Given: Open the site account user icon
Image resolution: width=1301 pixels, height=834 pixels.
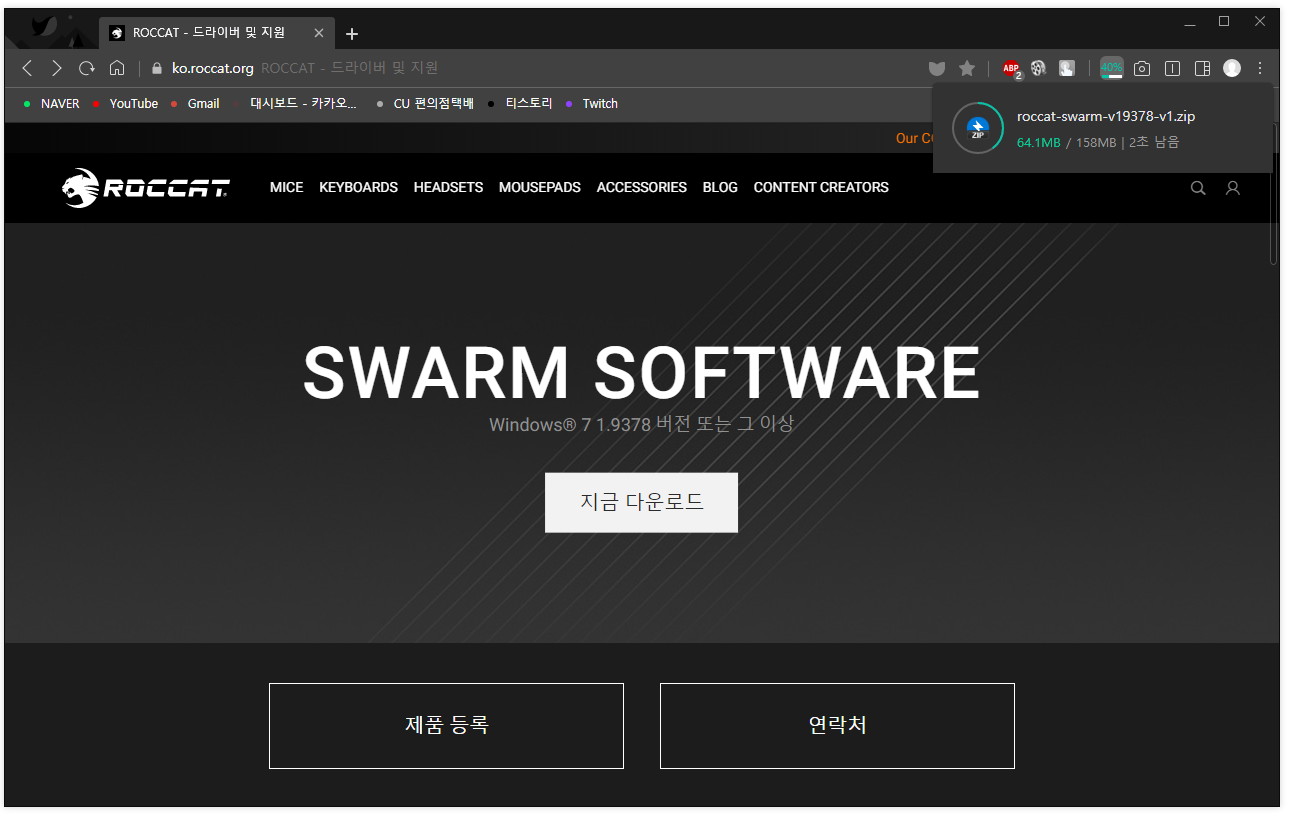Looking at the screenshot, I should click(x=1233, y=188).
